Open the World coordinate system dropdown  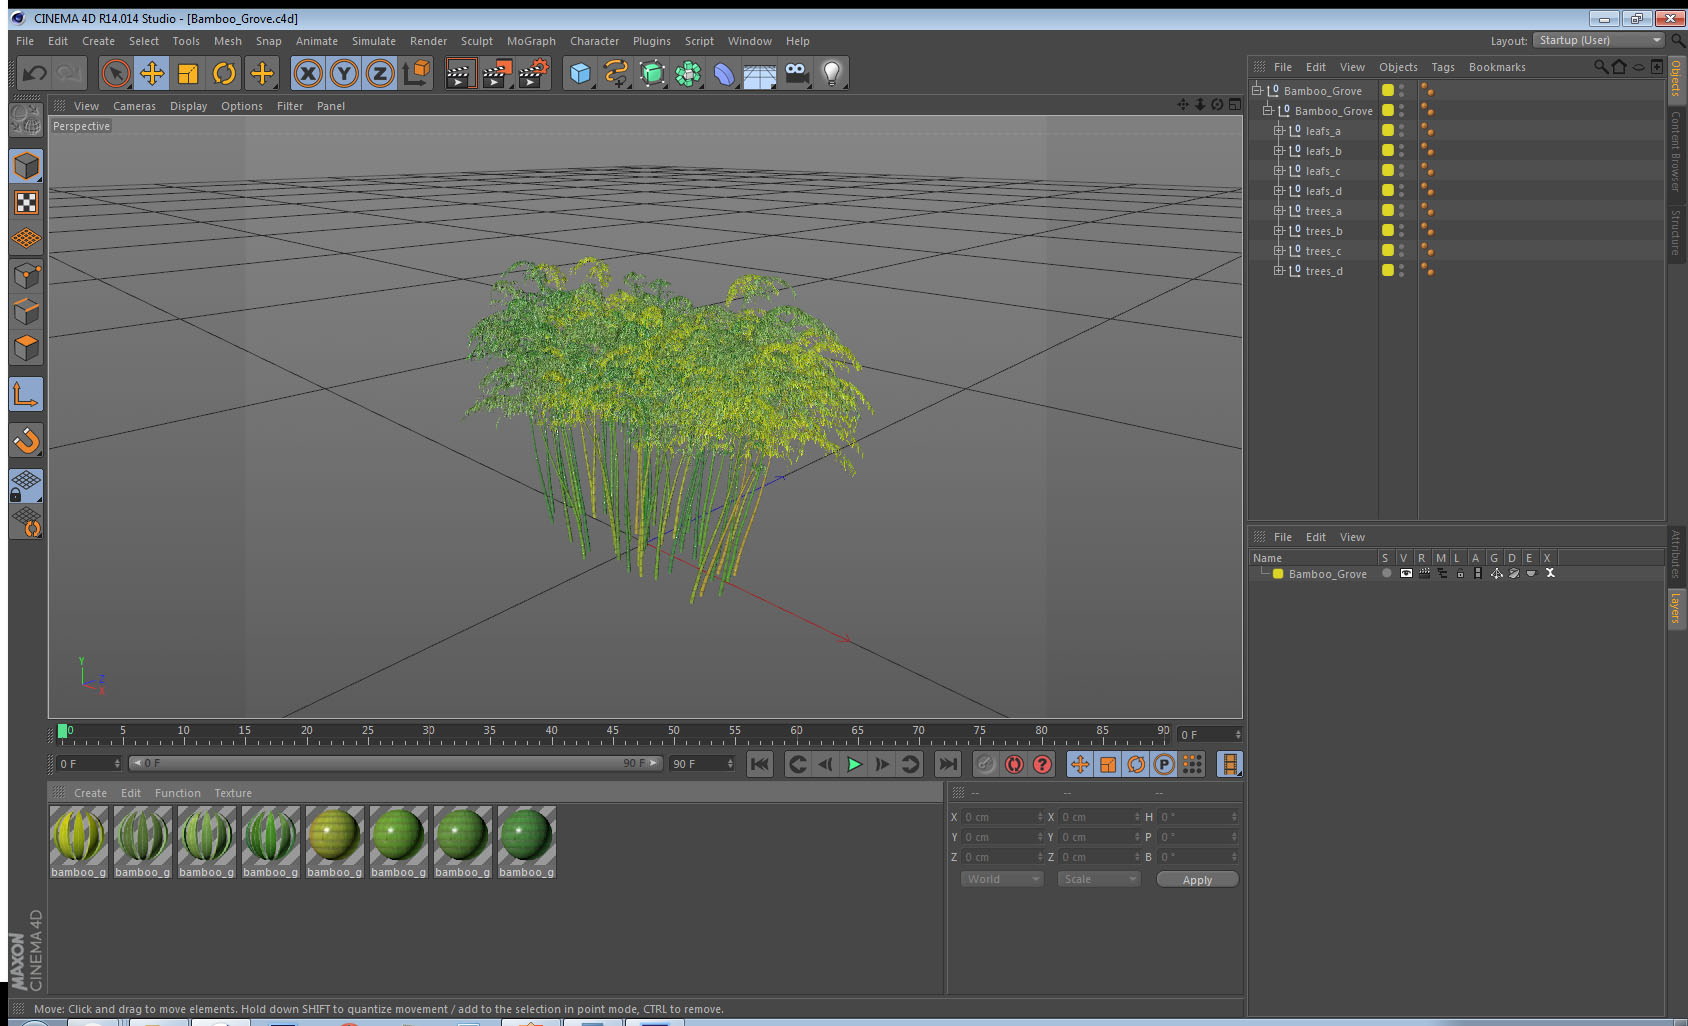pos(1002,879)
